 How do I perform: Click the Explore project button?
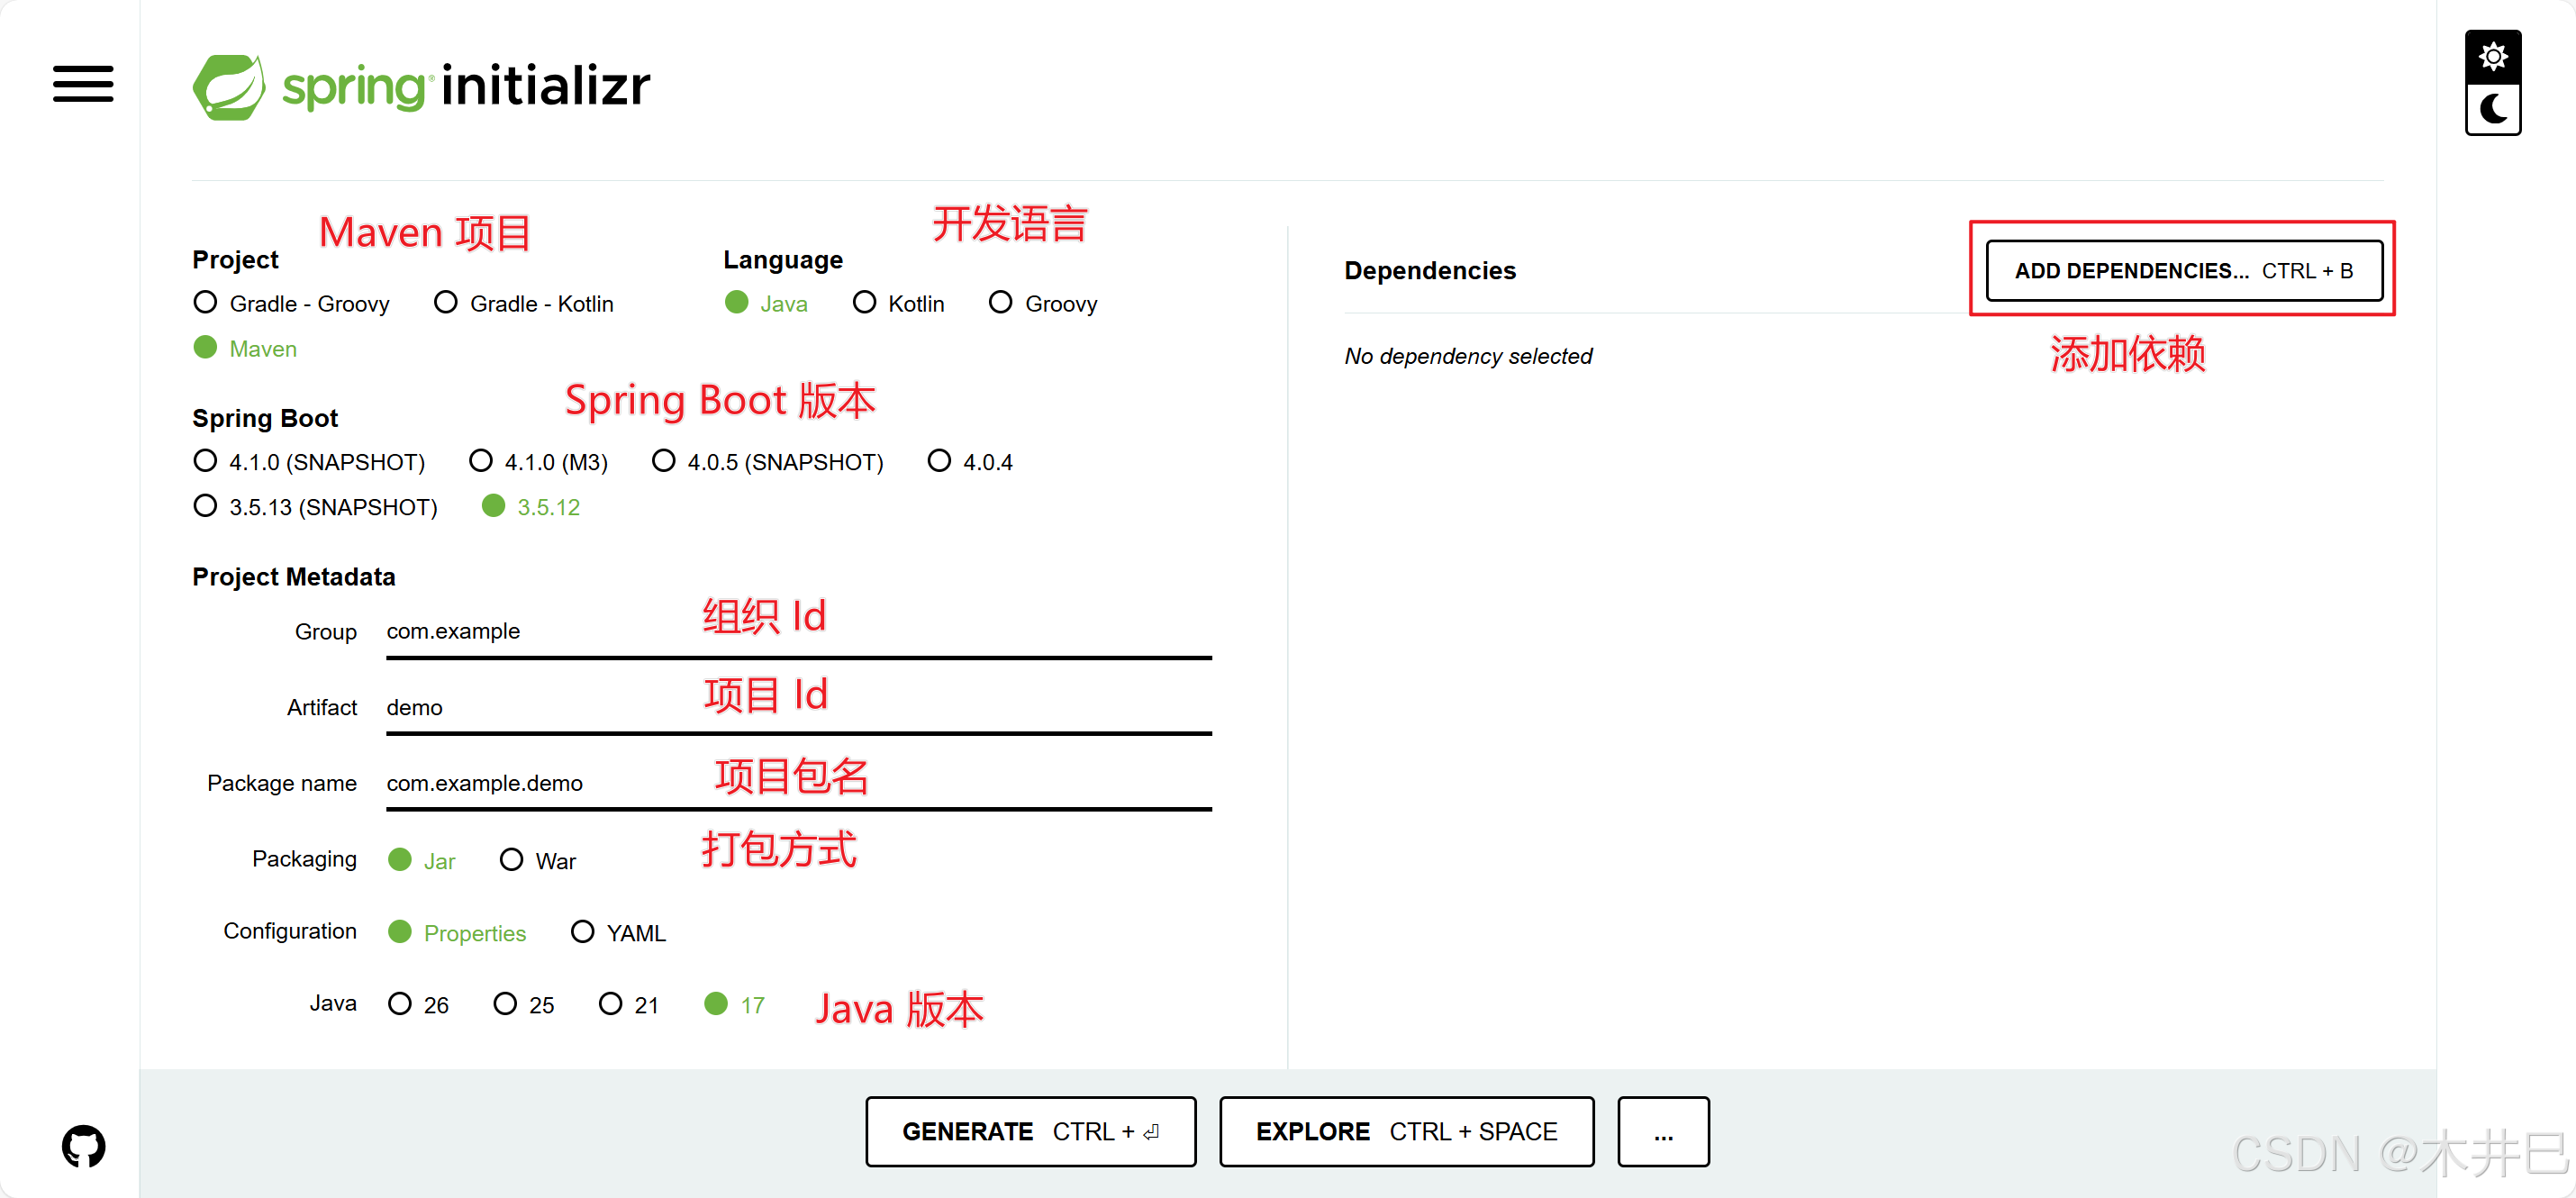coord(1406,1131)
